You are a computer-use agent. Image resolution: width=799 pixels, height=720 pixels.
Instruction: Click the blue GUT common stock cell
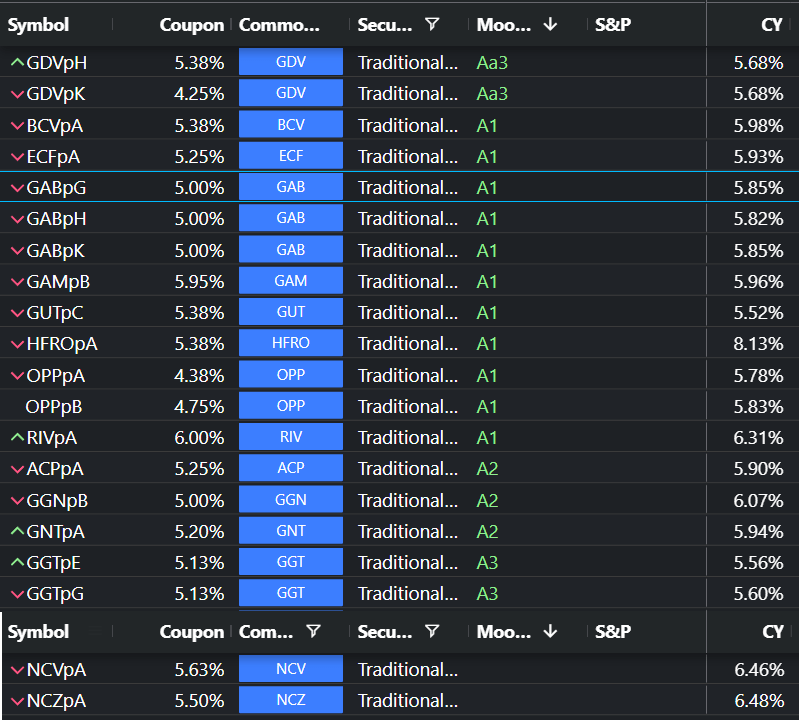pyautogui.click(x=291, y=311)
